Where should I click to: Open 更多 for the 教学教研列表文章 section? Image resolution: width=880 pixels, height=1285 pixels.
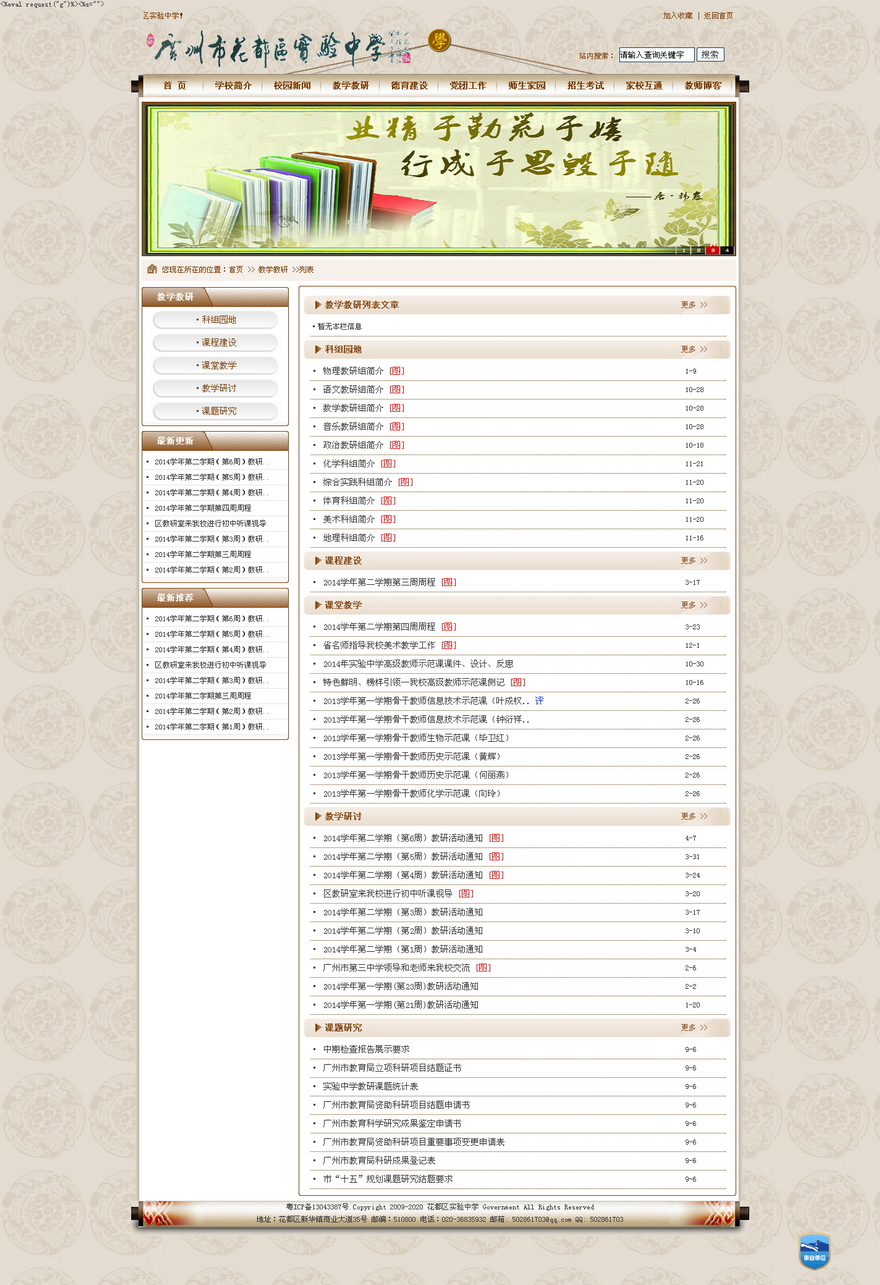pos(694,305)
